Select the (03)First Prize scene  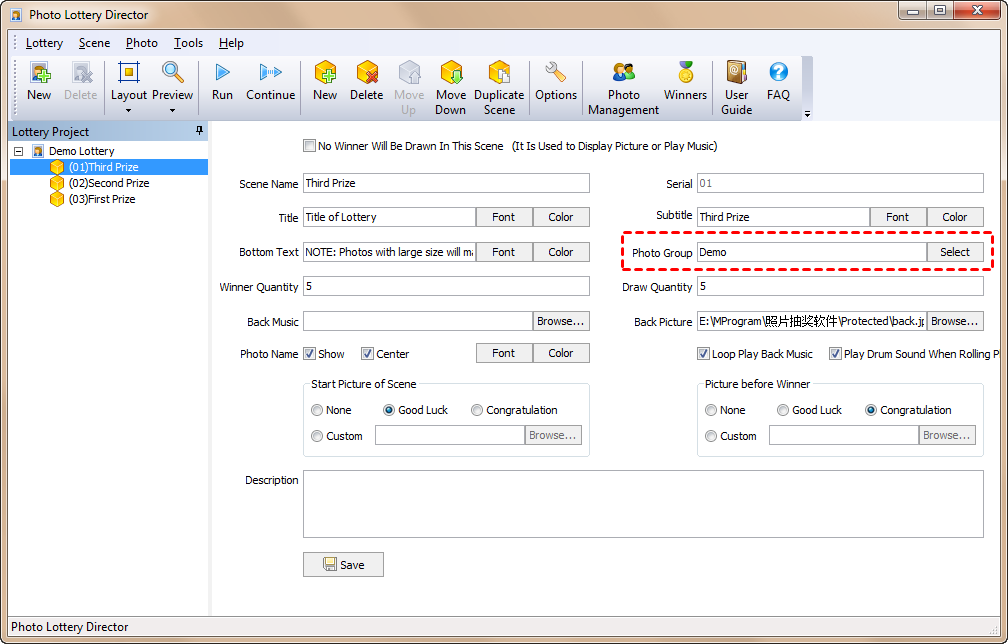click(x=102, y=199)
